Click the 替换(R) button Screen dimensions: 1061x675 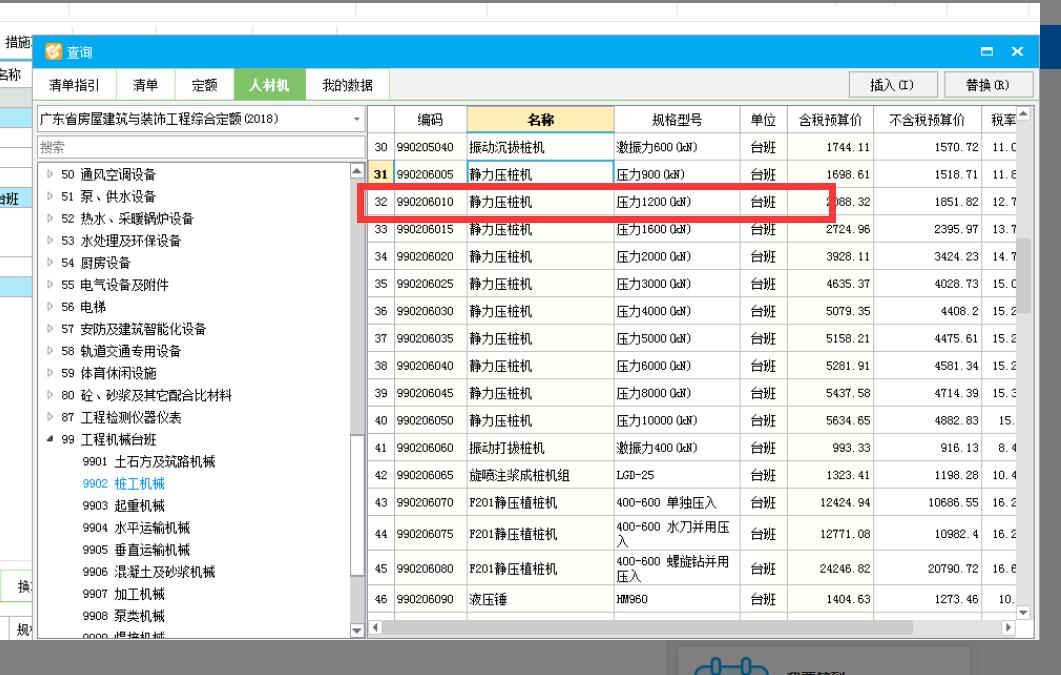tap(988, 85)
